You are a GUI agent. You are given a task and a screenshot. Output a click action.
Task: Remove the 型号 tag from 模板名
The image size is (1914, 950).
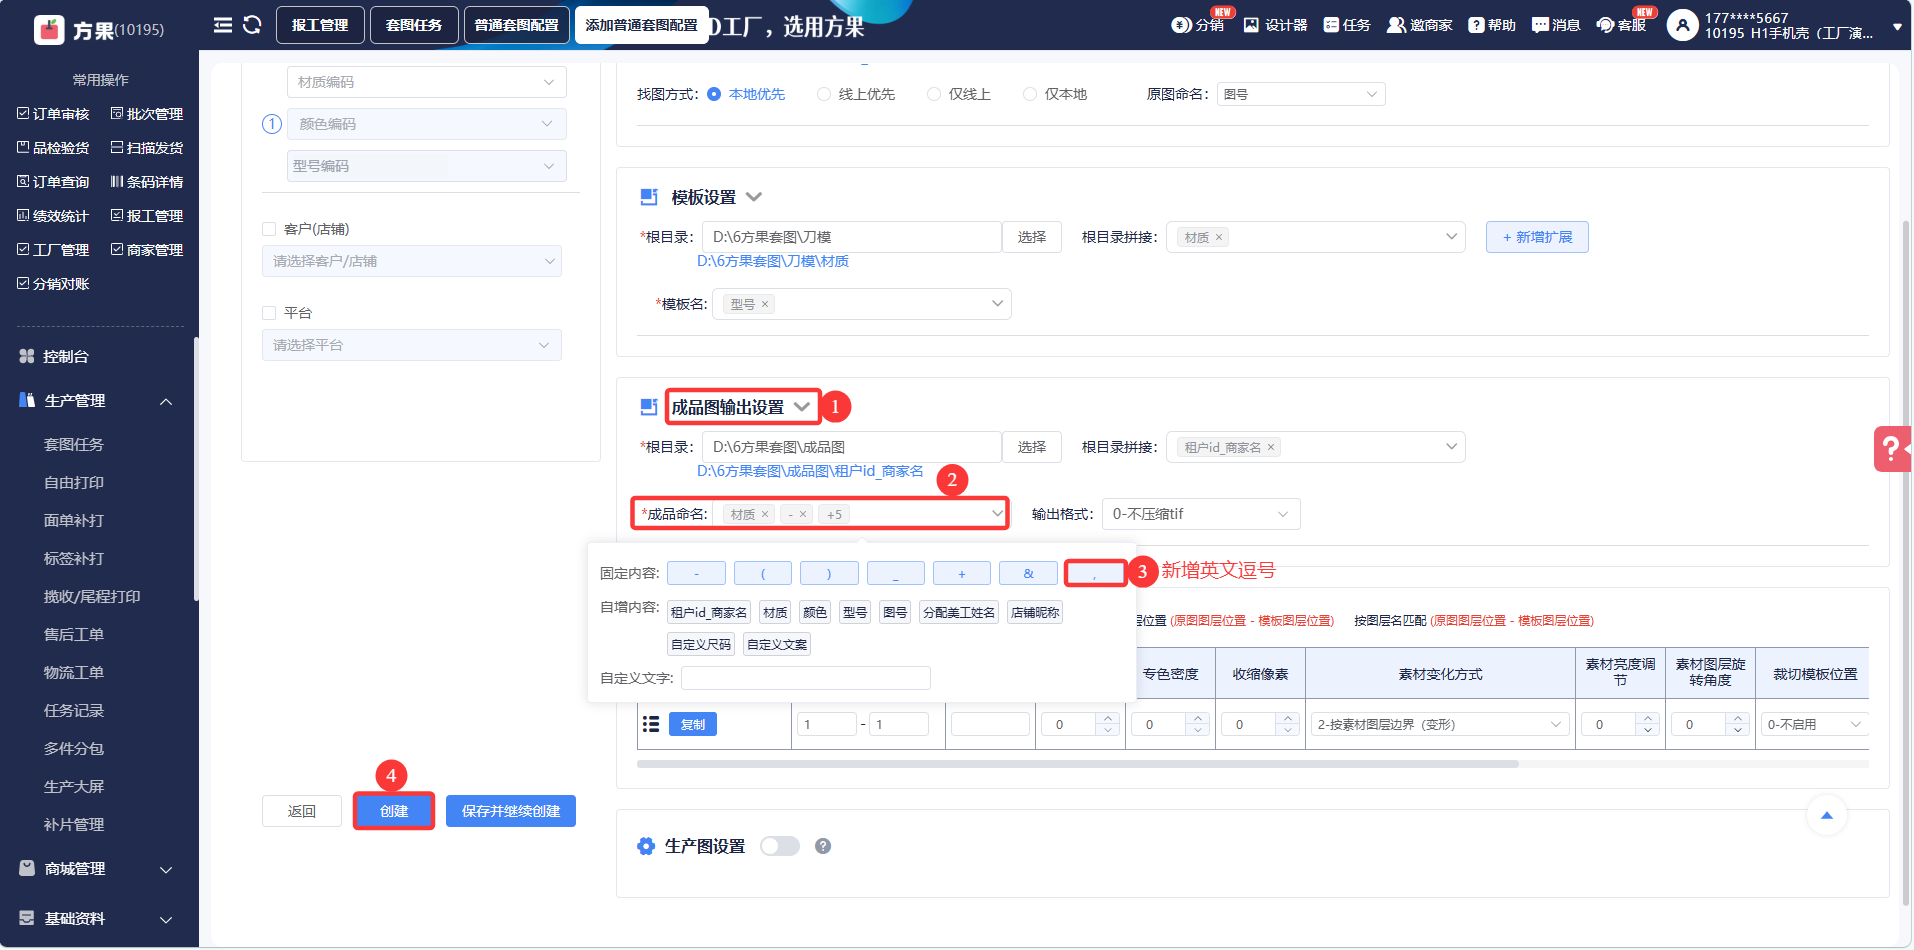coord(765,304)
